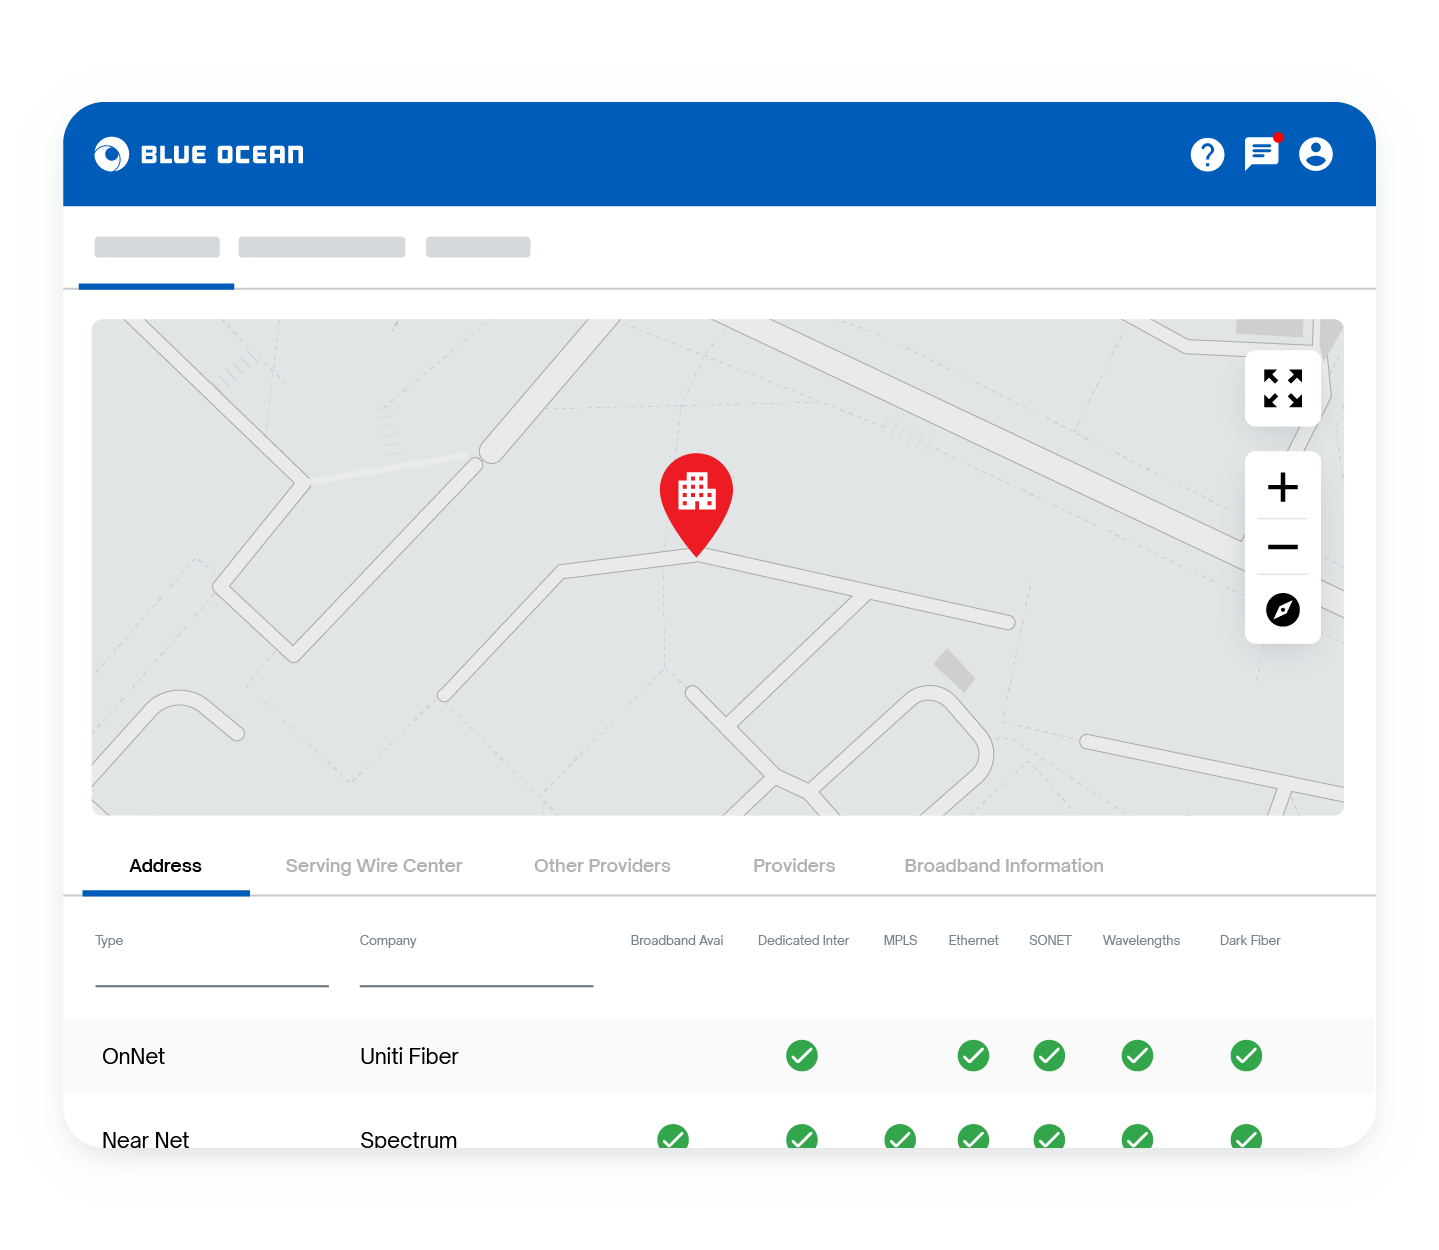Viewport: 1439px width, 1250px height.
Task: Click the Wavelengths column header
Action: click(x=1140, y=940)
